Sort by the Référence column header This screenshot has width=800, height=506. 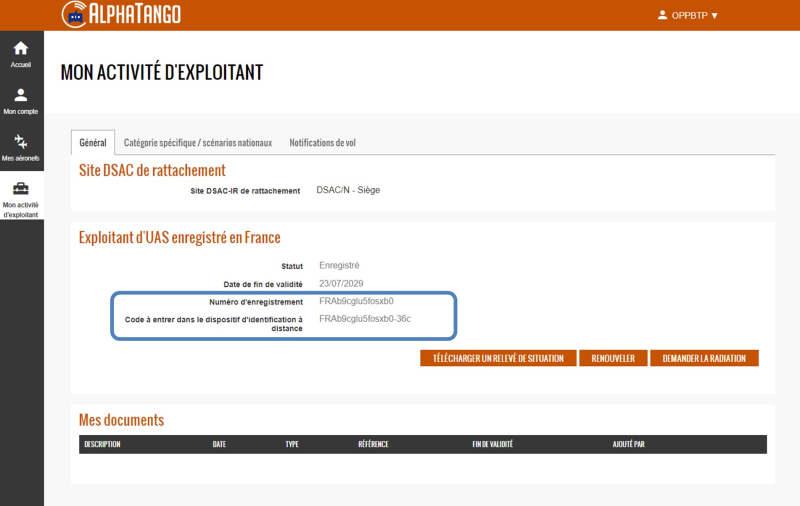[x=373, y=444]
